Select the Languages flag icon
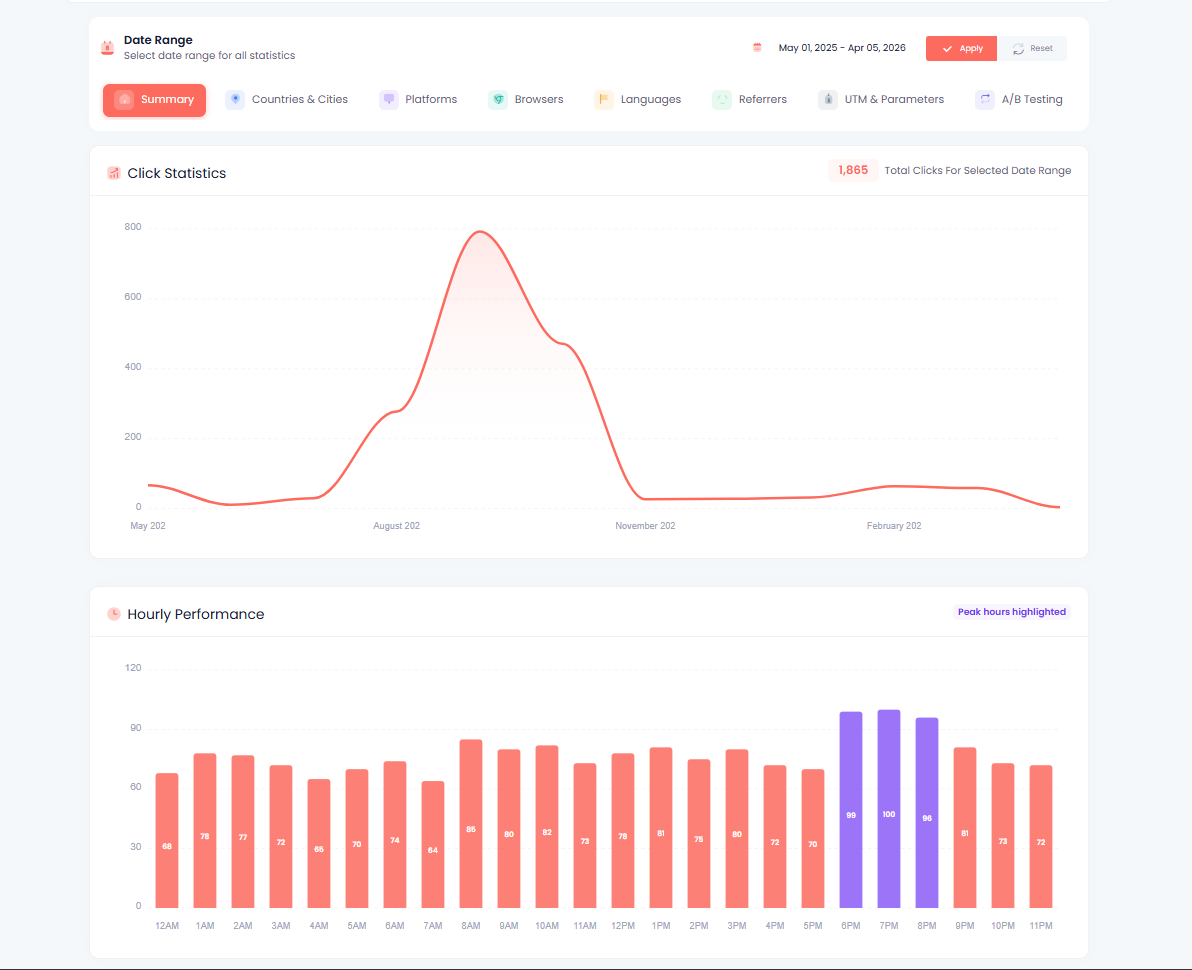This screenshot has width=1192, height=970. [x=604, y=99]
